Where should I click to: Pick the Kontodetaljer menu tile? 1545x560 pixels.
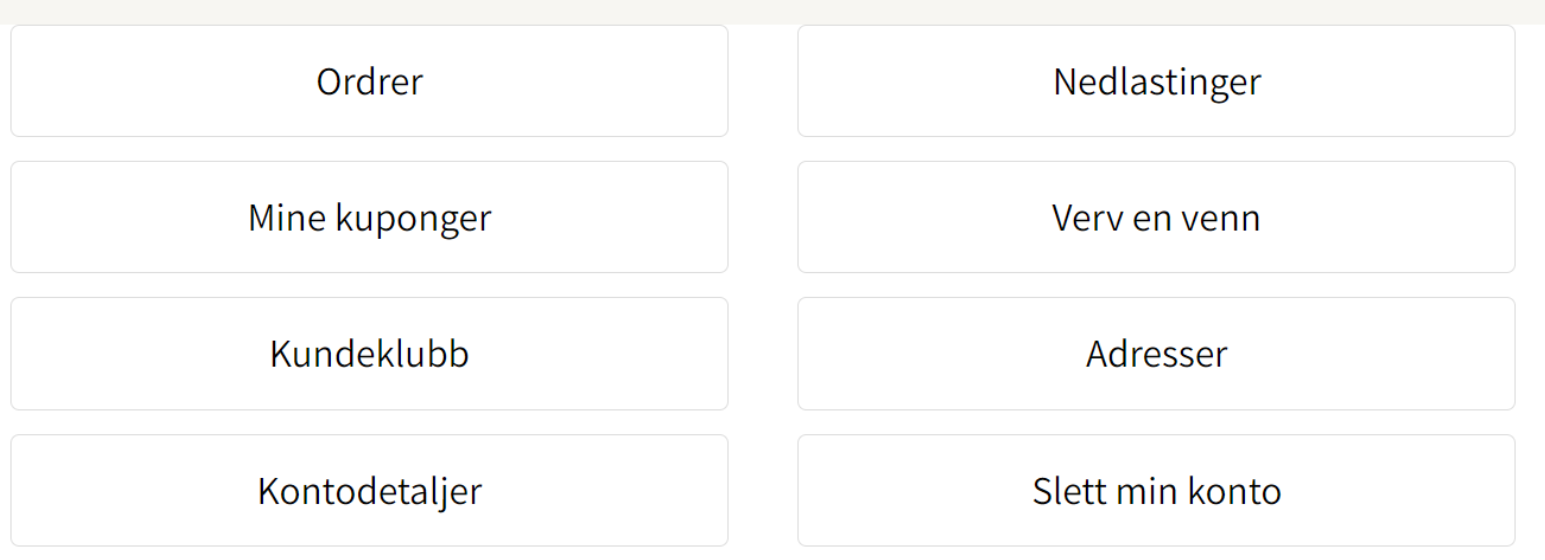(369, 491)
